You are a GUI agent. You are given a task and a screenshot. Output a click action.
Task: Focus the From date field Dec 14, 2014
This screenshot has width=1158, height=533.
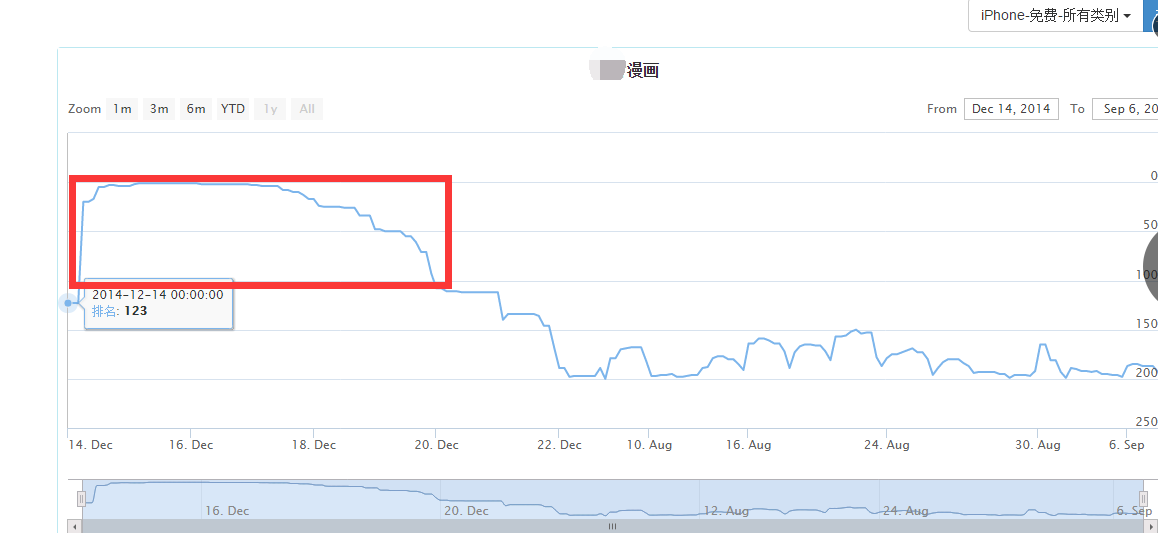[x=1011, y=109]
